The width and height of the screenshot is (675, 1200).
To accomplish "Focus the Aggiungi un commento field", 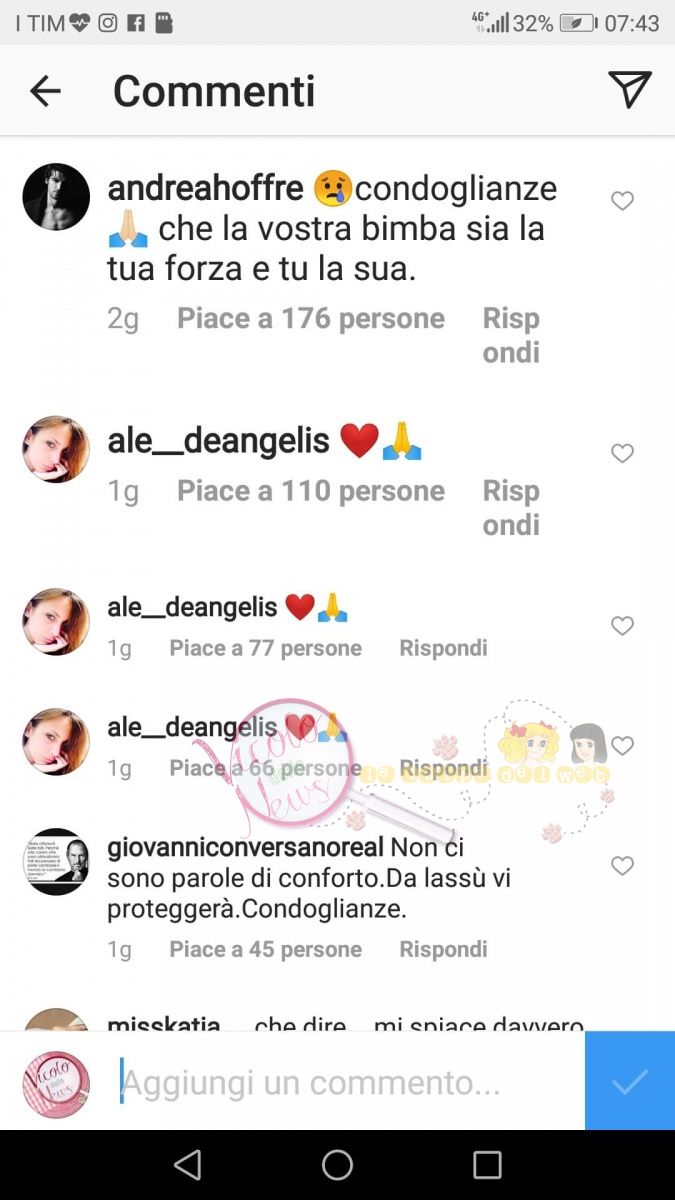I will pos(350,1082).
